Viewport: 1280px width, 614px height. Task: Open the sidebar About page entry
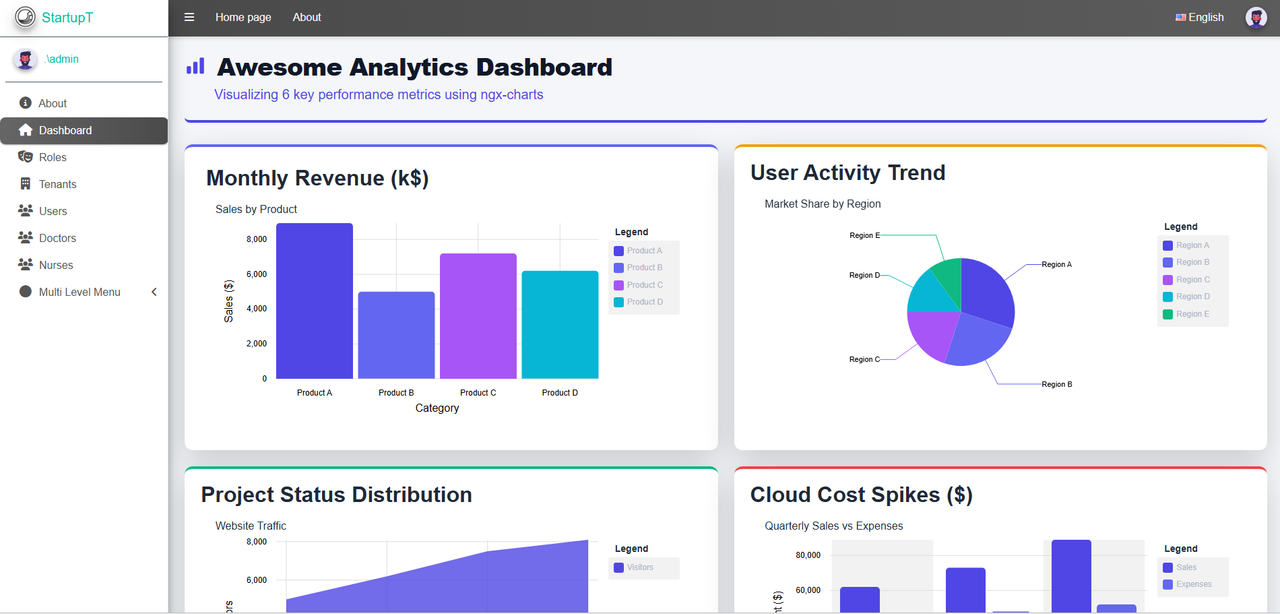click(84, 103)
